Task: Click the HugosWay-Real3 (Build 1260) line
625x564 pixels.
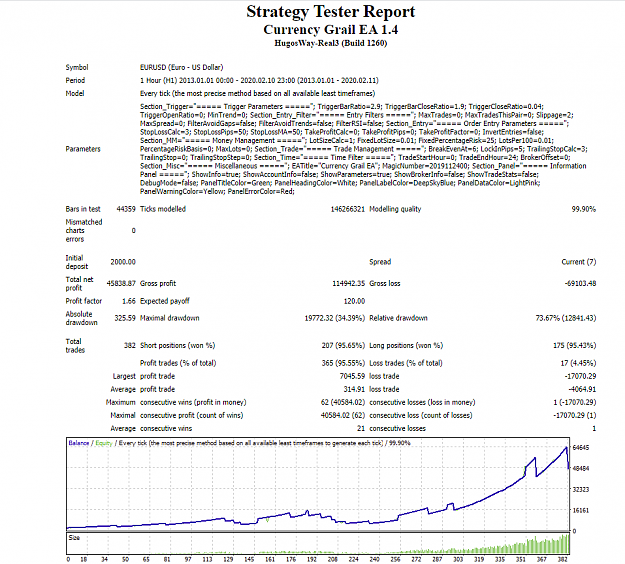Action: [330, 43]
